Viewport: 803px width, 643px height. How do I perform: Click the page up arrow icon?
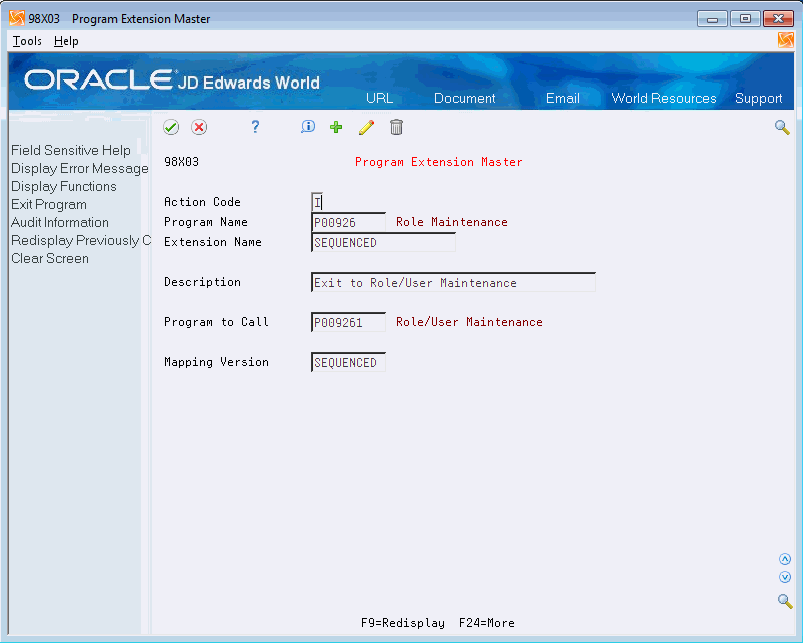tap(785, 559)
